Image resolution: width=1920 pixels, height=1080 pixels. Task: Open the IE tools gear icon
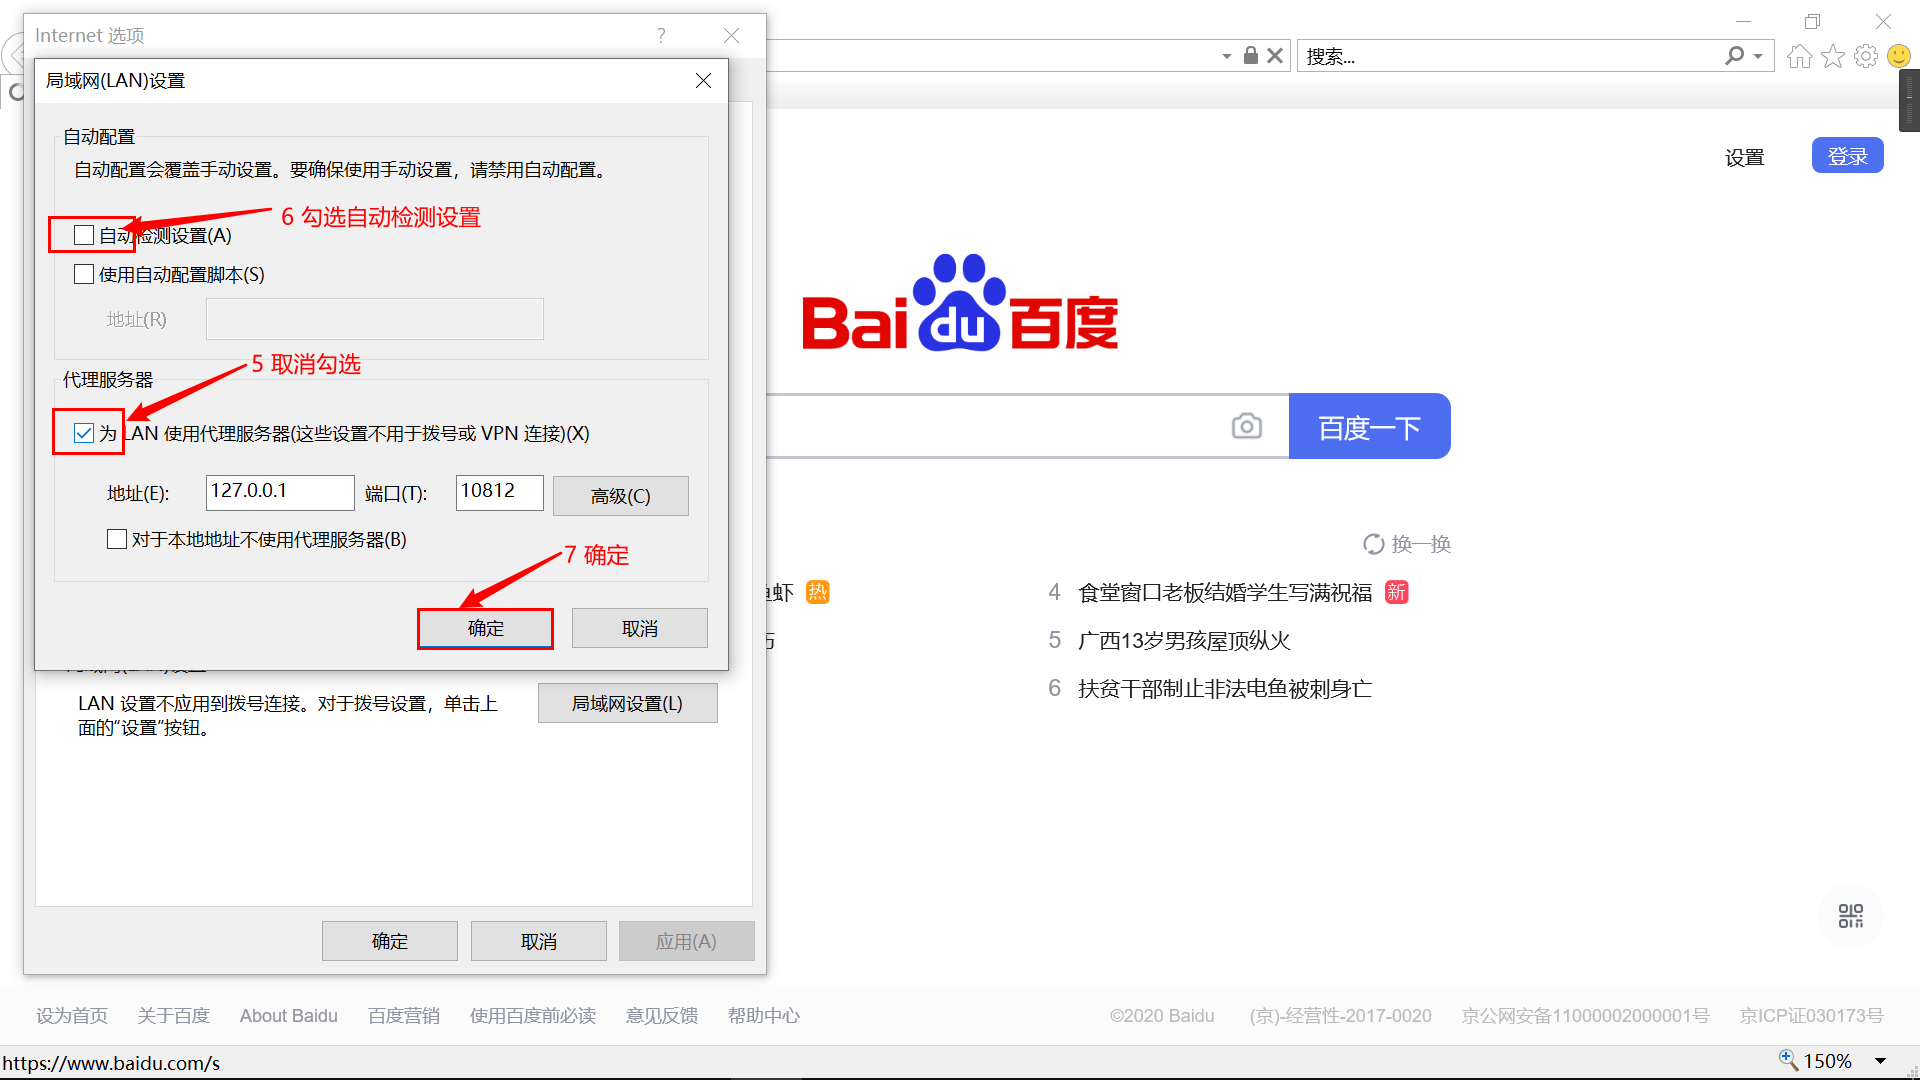tap(1866, 56)
